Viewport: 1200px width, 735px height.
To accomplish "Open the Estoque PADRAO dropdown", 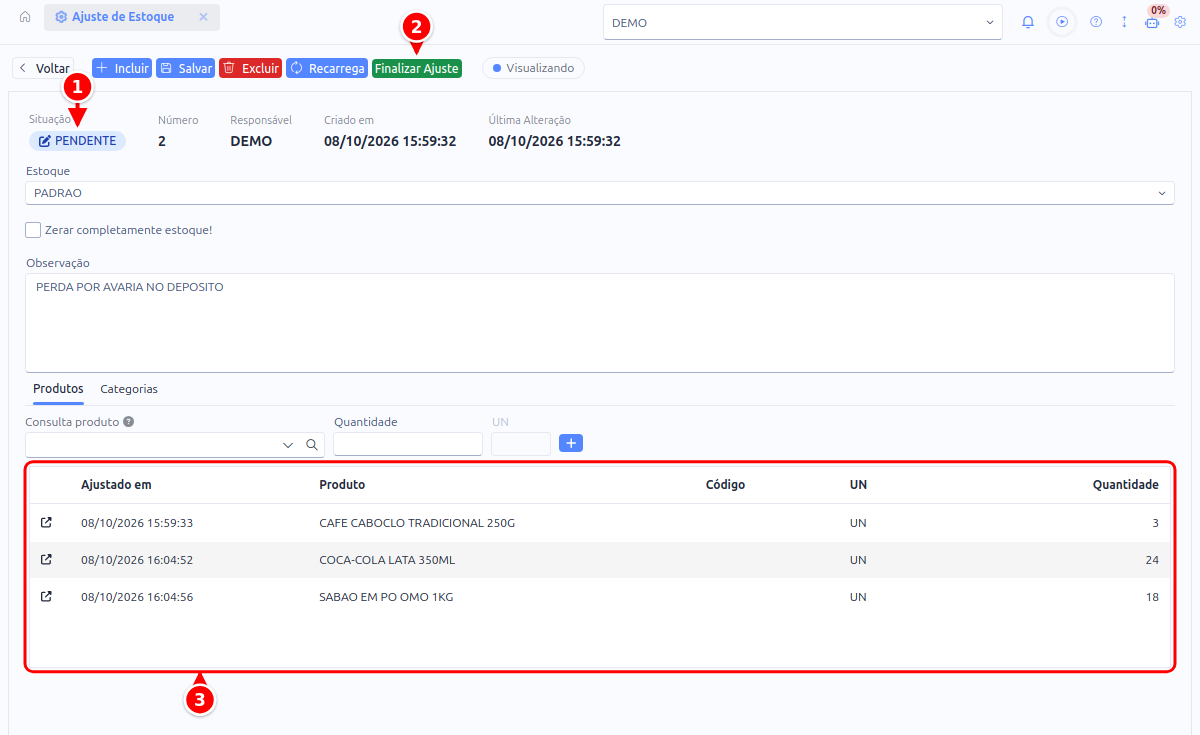I will tap(600, 193).
